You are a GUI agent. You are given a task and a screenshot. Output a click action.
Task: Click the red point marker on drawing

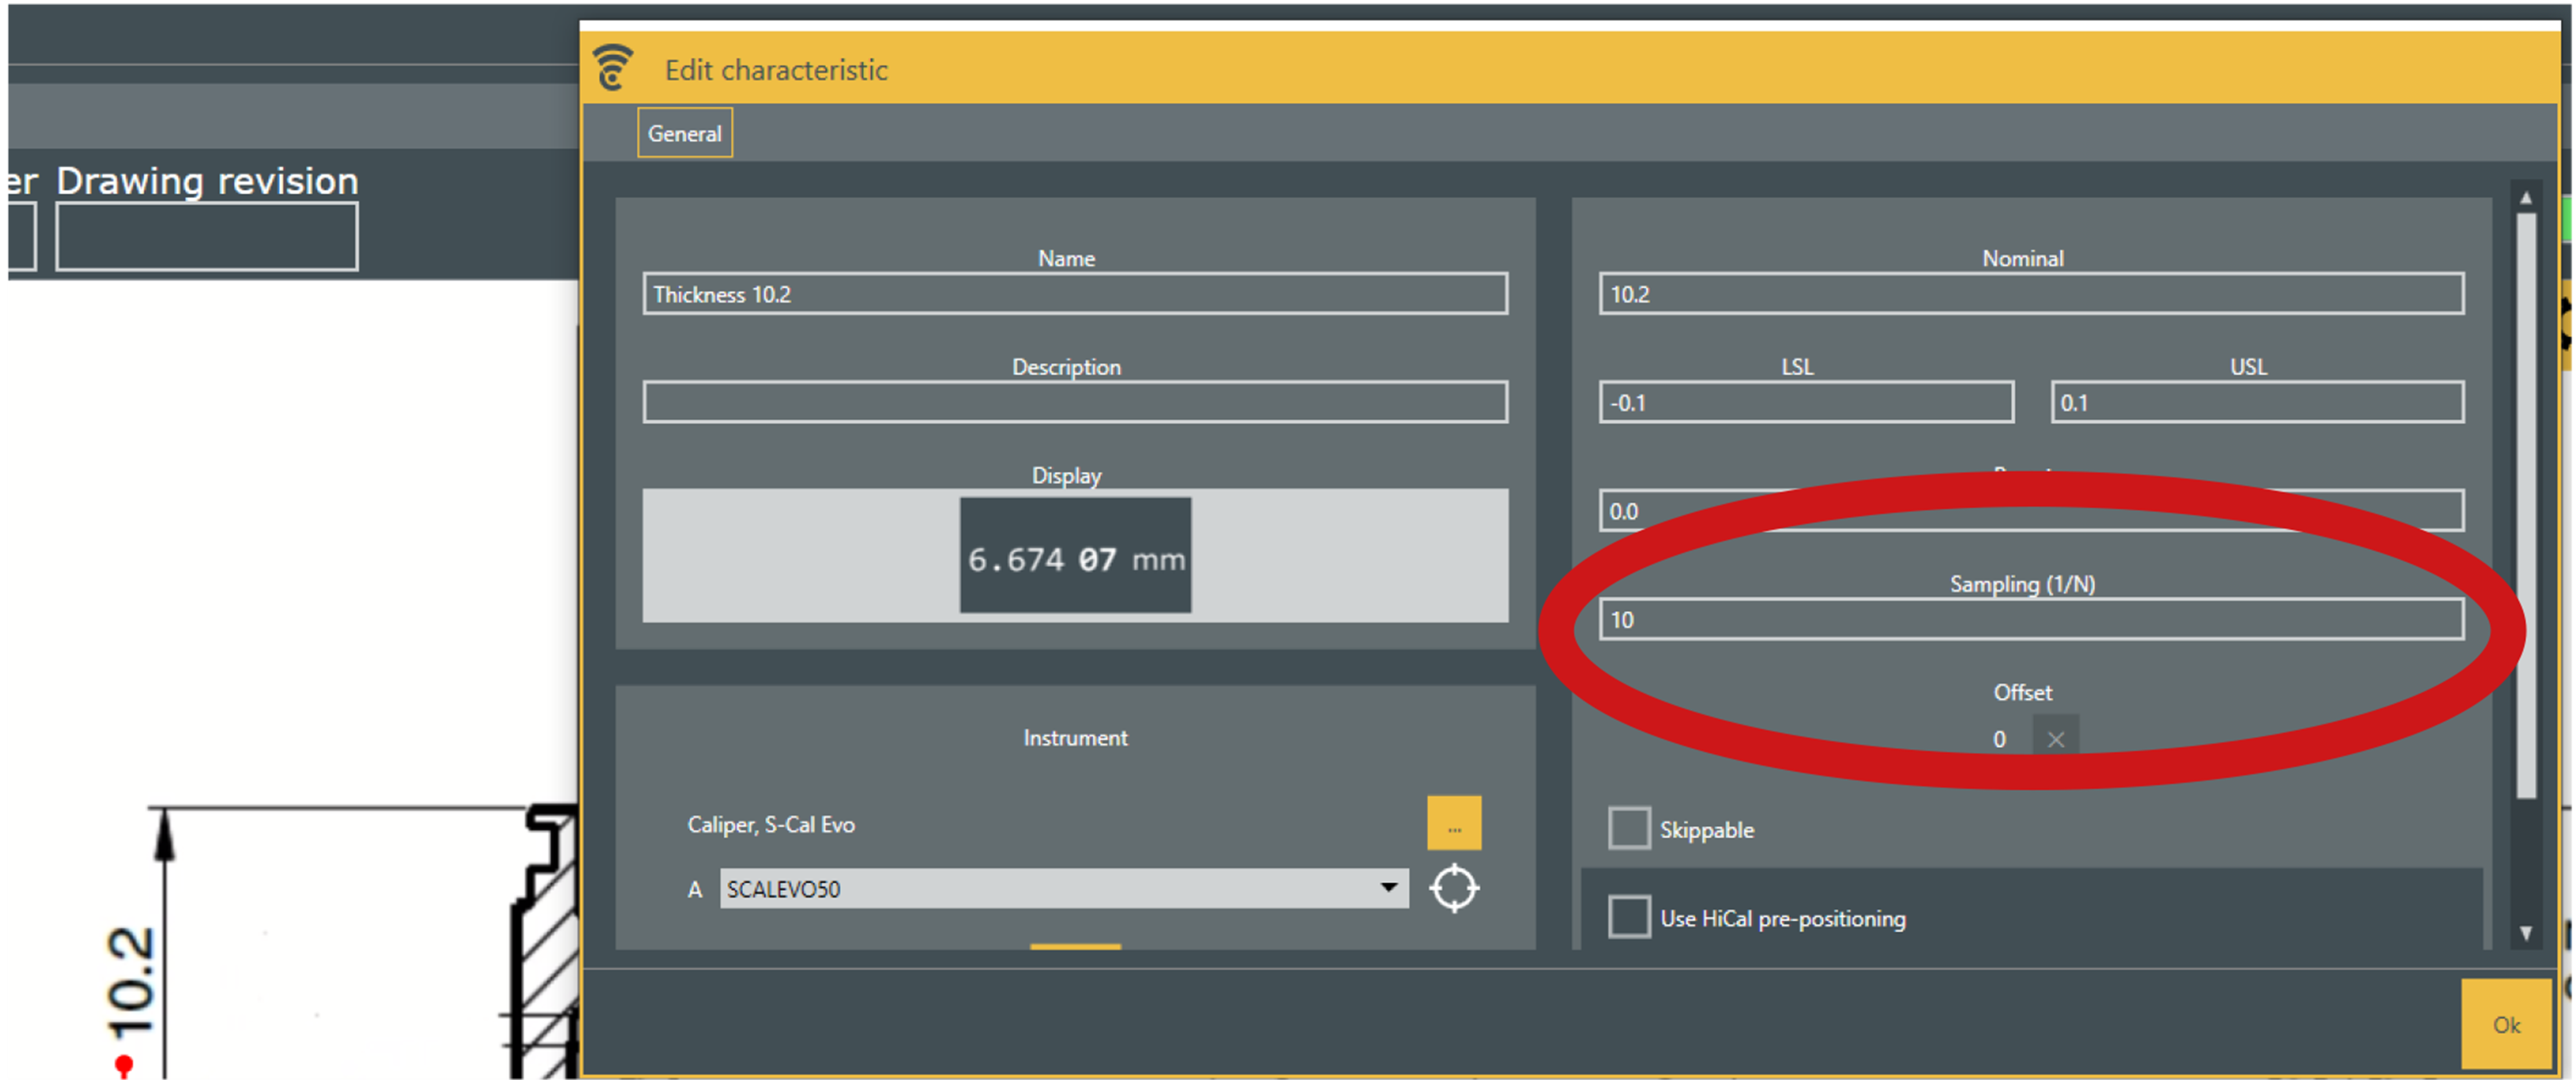123,1062
